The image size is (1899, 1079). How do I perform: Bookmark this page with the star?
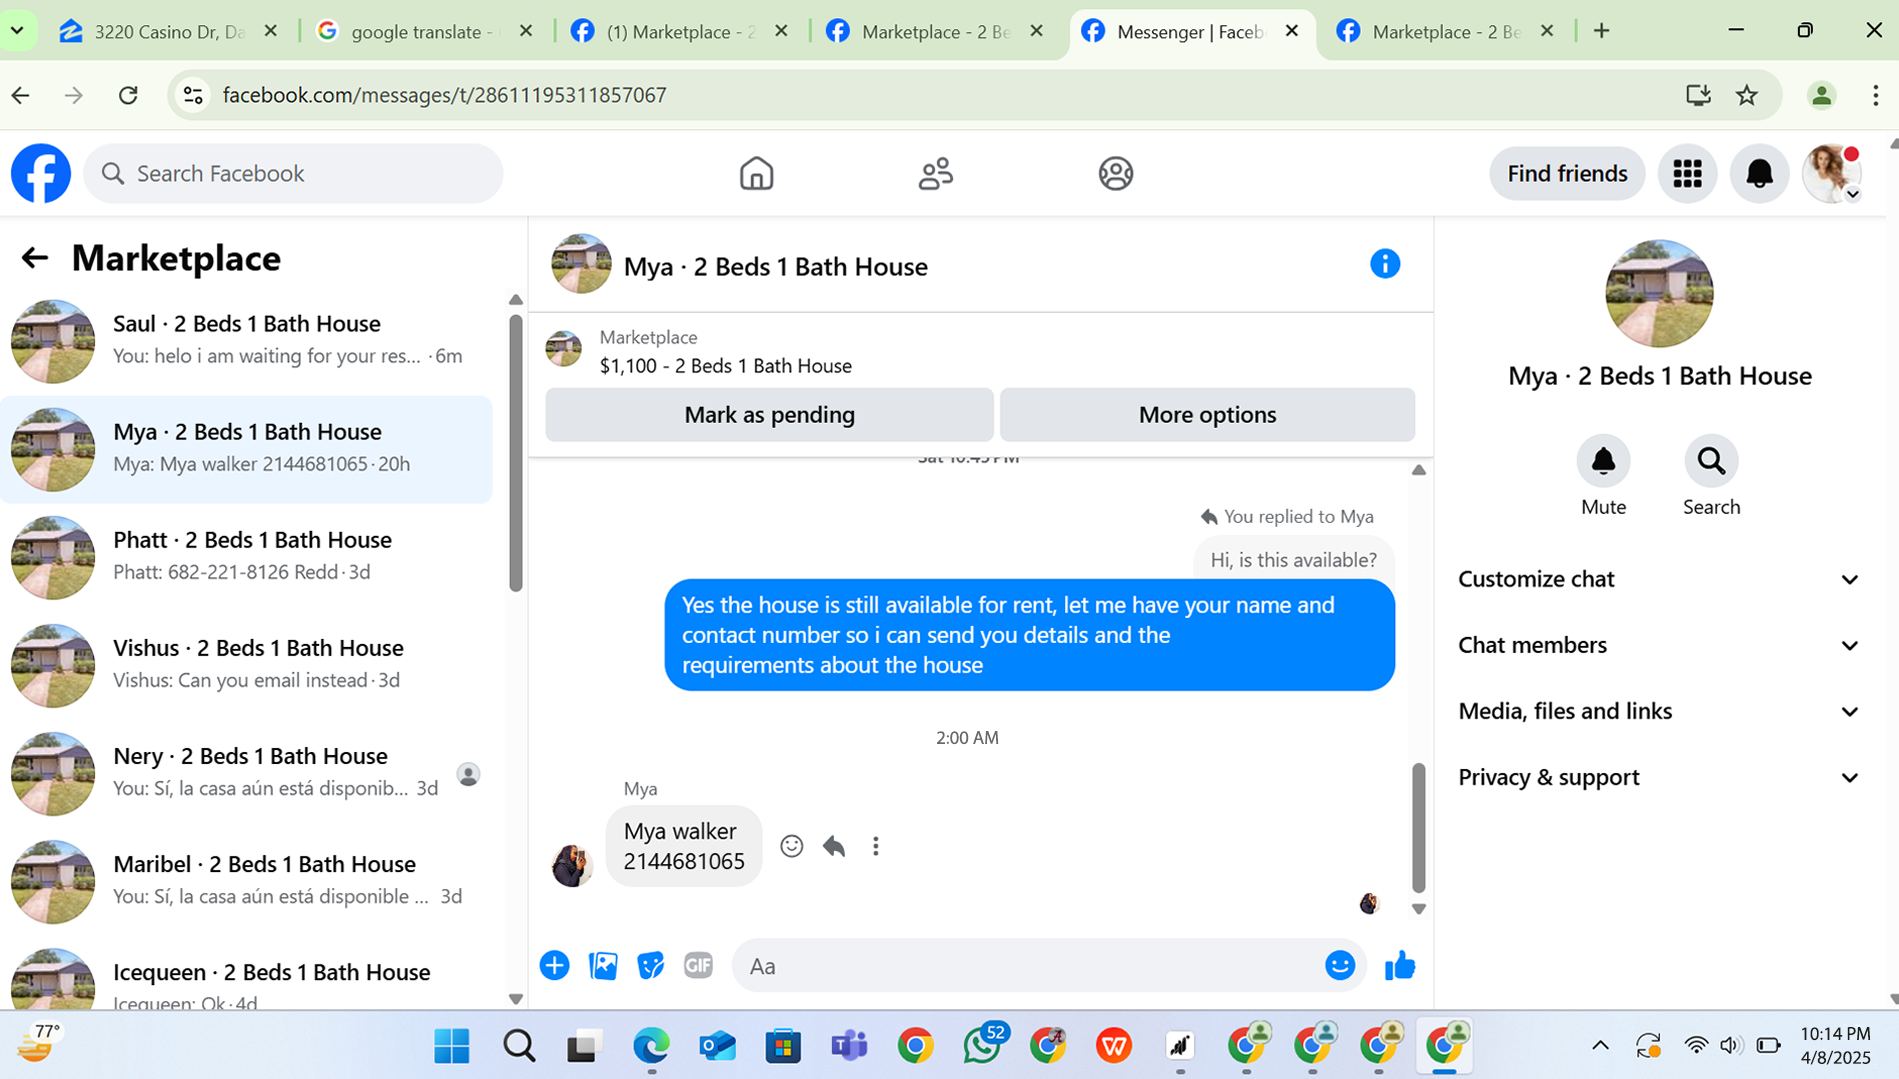point(1746,95)
